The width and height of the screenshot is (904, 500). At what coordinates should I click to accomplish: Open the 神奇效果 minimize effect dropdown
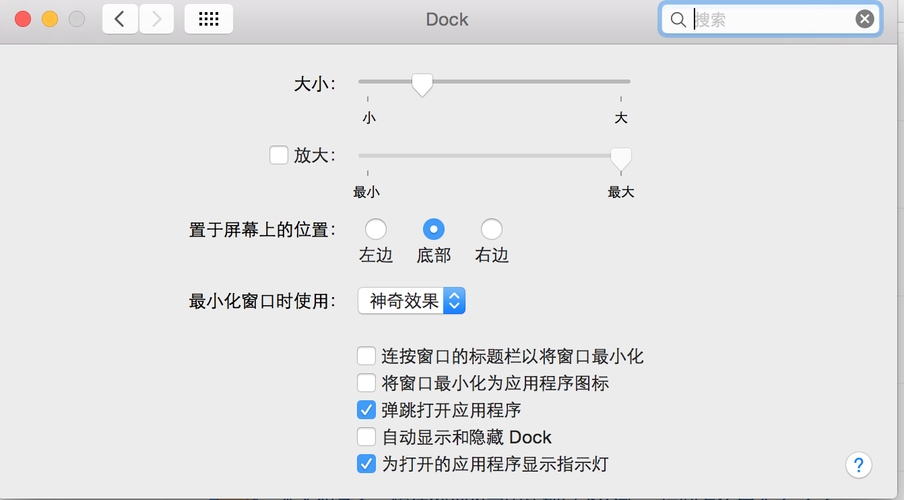tap(412, 300)
